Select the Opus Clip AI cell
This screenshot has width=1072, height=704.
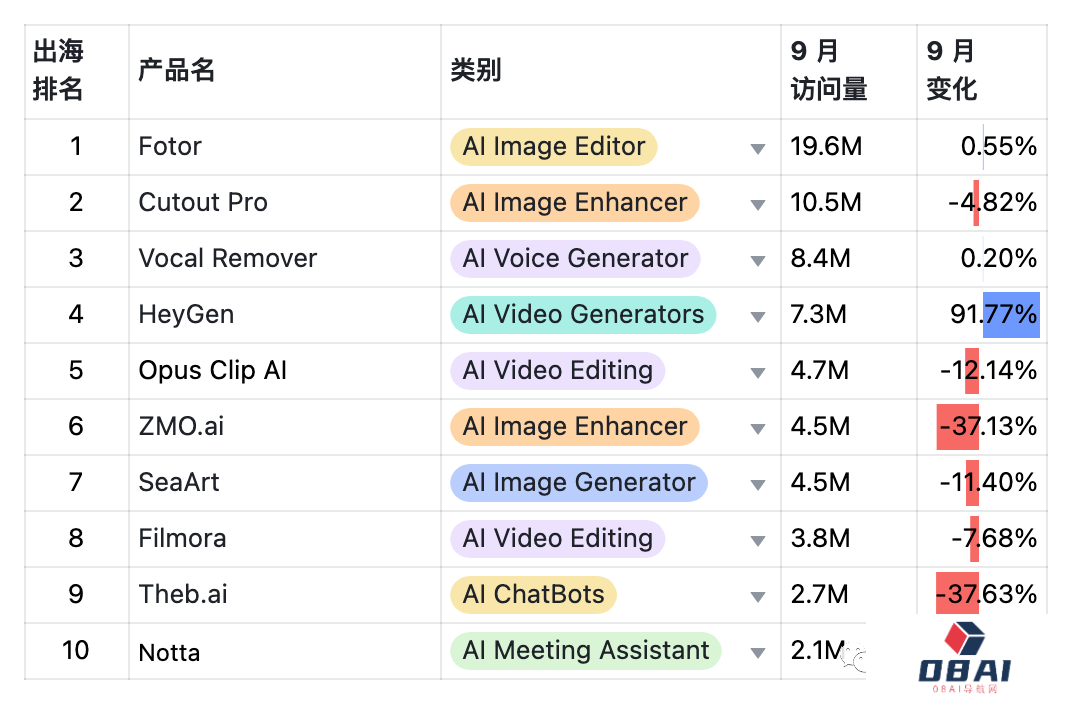click(284, 371)
